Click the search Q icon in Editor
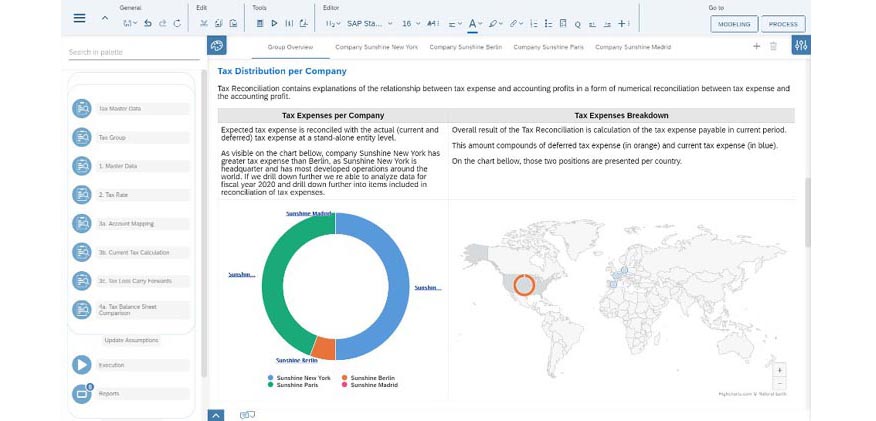This screenshot has height=421, width=876. (x=578, y=24)
